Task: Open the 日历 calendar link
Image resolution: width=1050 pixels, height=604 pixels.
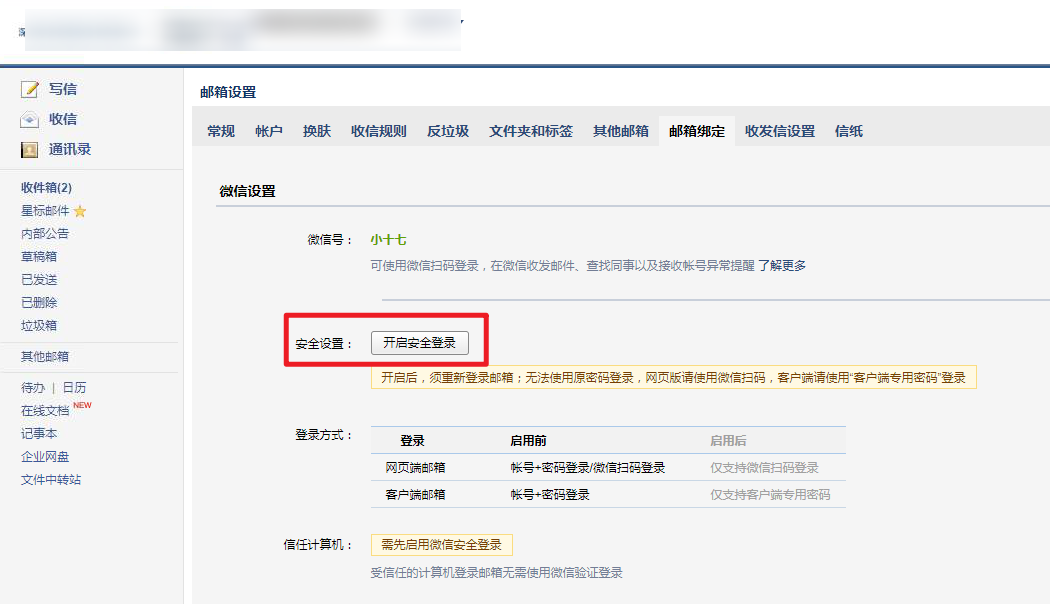Action: 74,388
